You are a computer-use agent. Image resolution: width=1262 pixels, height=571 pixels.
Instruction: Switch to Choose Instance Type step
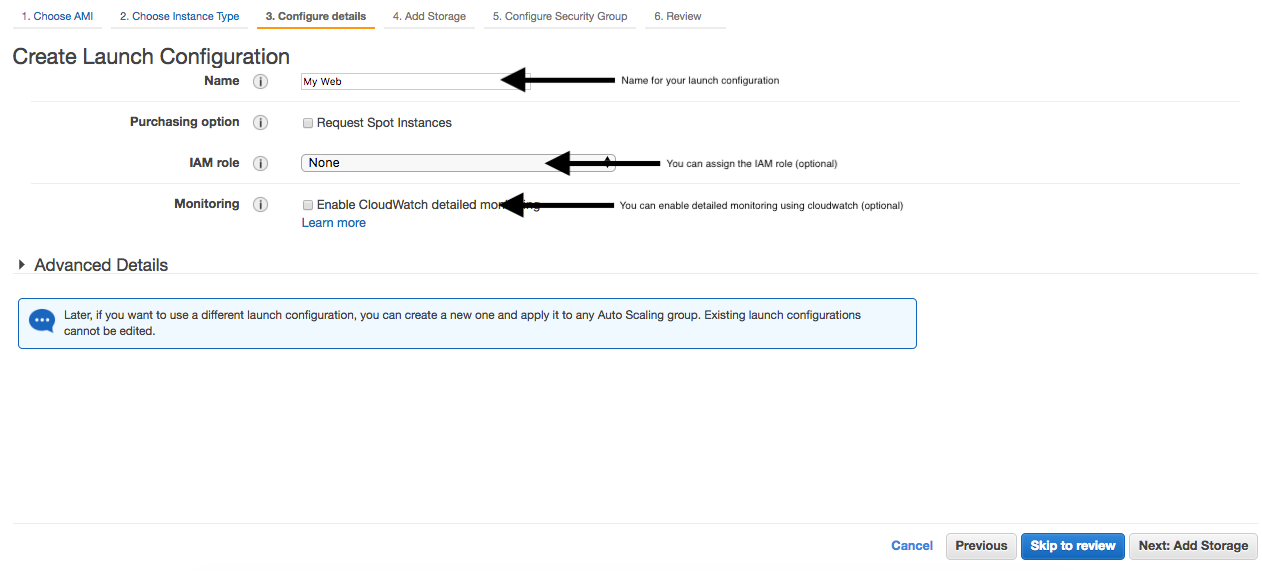[x=179, y=17]
